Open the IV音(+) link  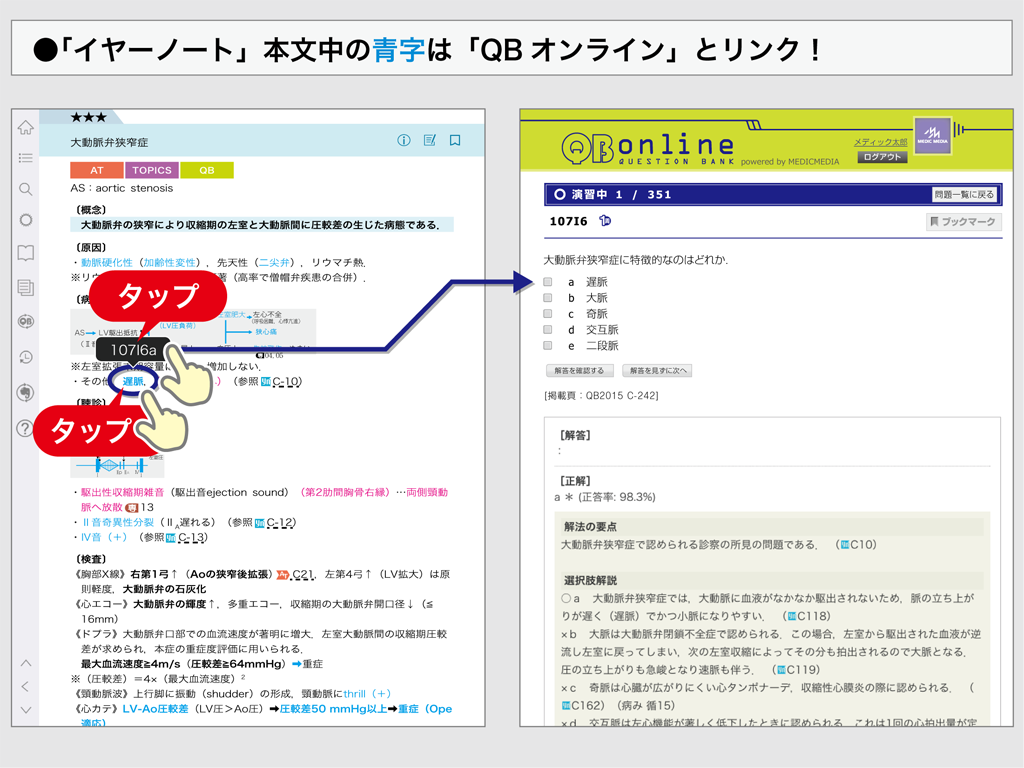coord(104,537)
